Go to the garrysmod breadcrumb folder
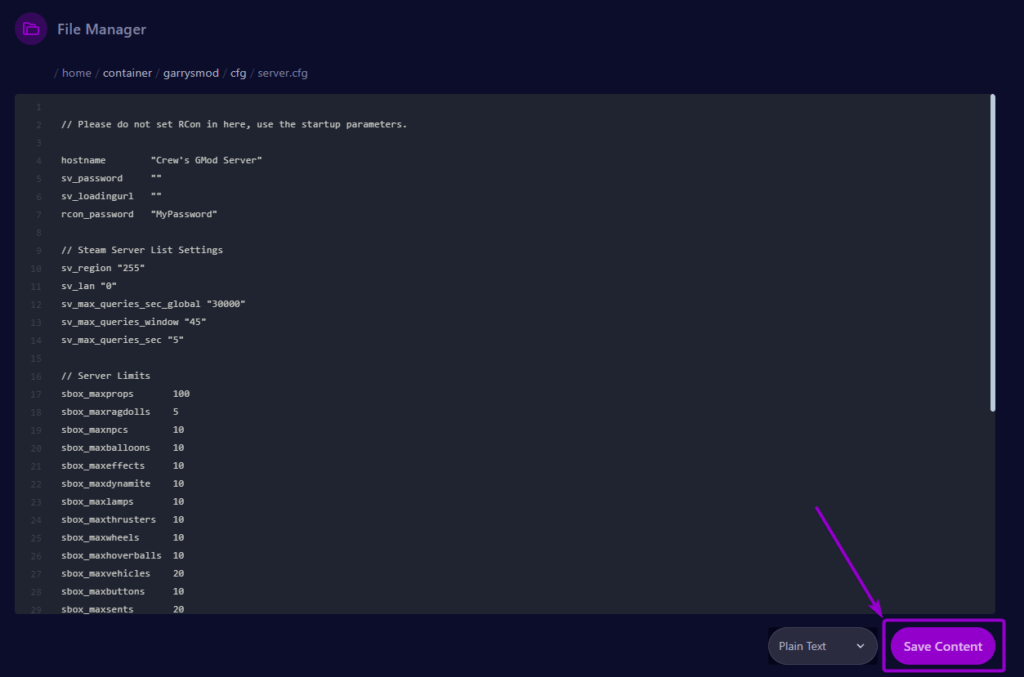The image size is (1024, 677). pyautogui.click(x=191, y=73)
